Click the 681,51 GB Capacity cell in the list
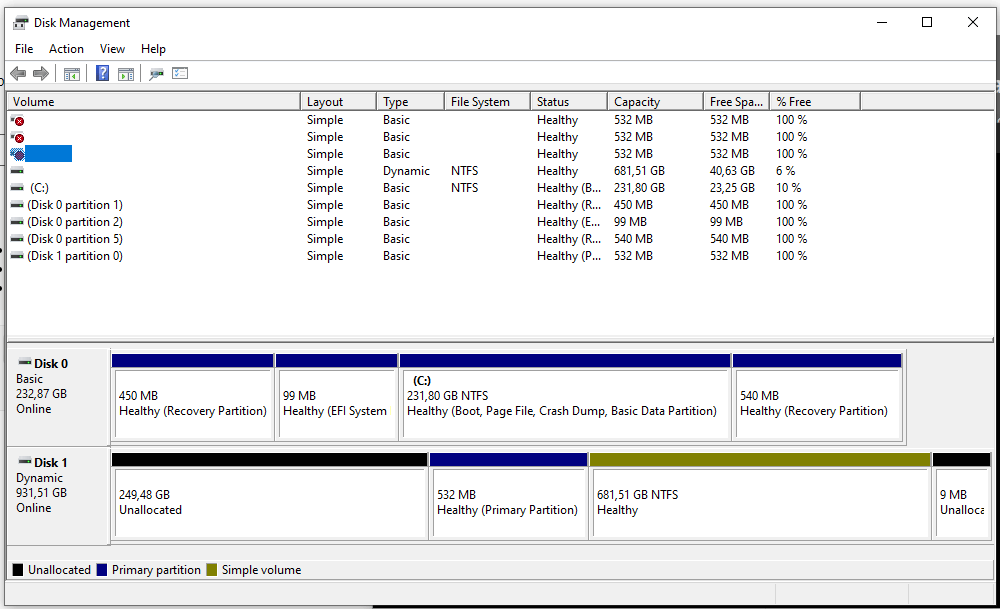Viewport: 1000px width, 609px height. point(639,171)
